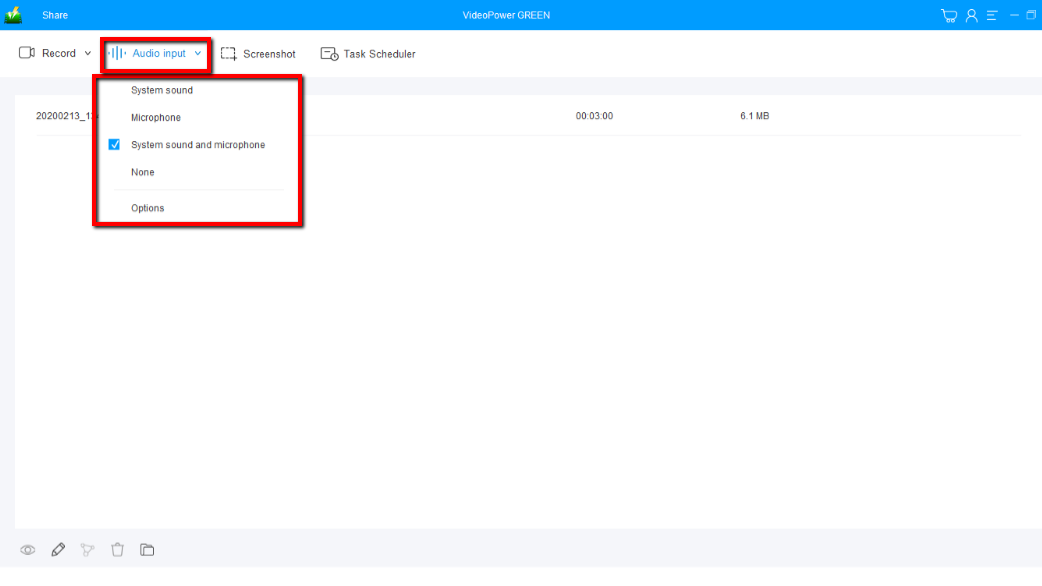Open the folder icon at bottom toolbar
Viewport: 1042px width, 586px height.
point(147,549)
